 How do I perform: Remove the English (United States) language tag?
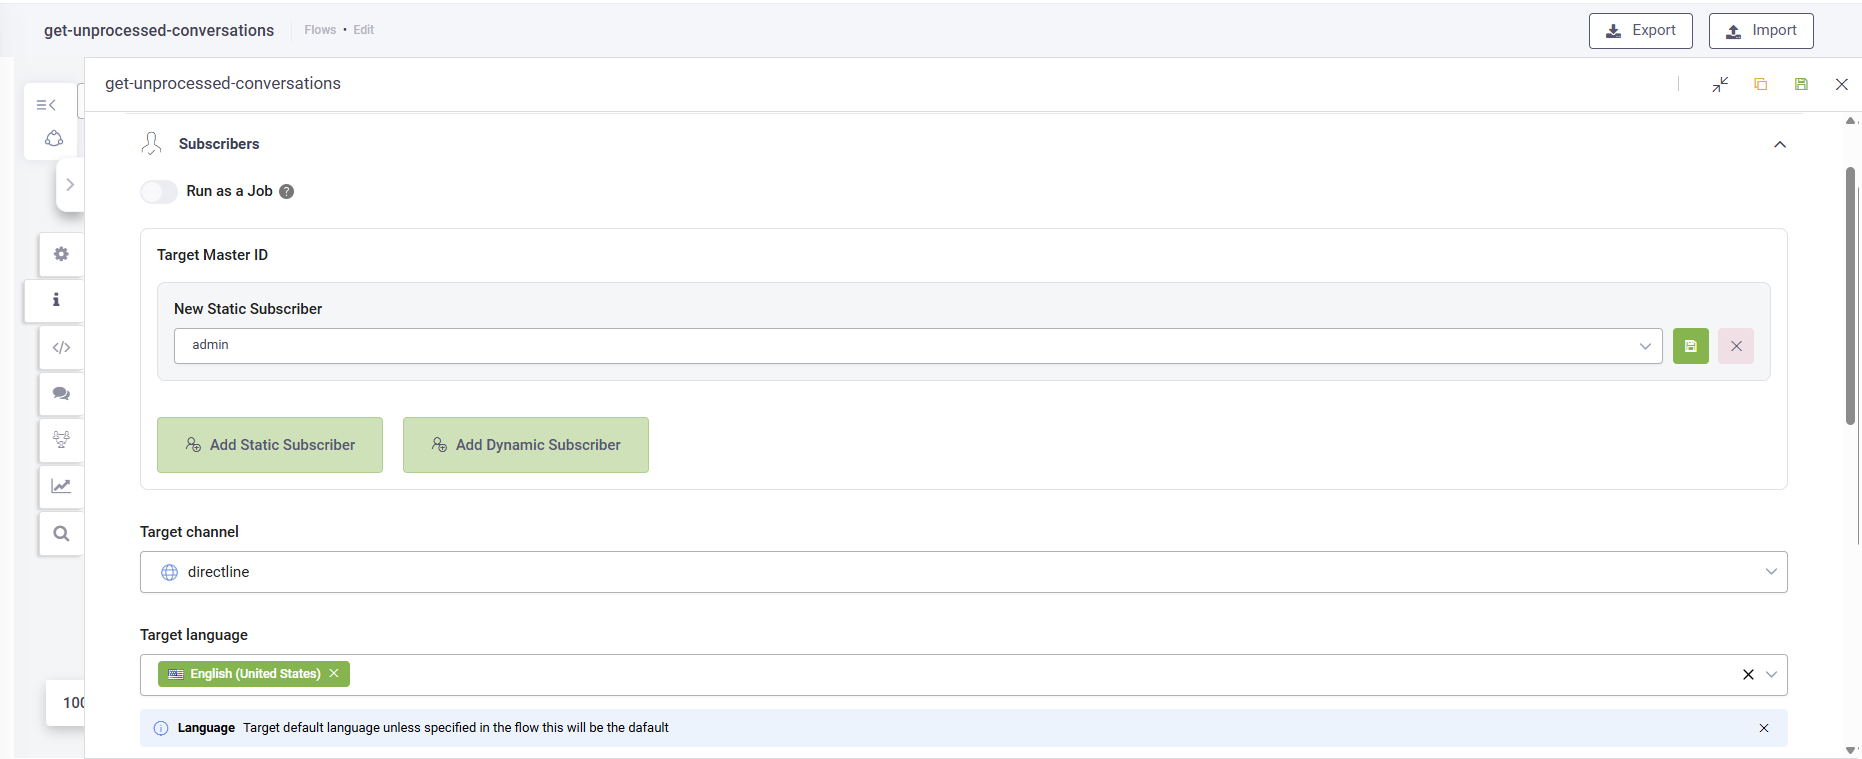pyautogui.click(x=334, y=674)
